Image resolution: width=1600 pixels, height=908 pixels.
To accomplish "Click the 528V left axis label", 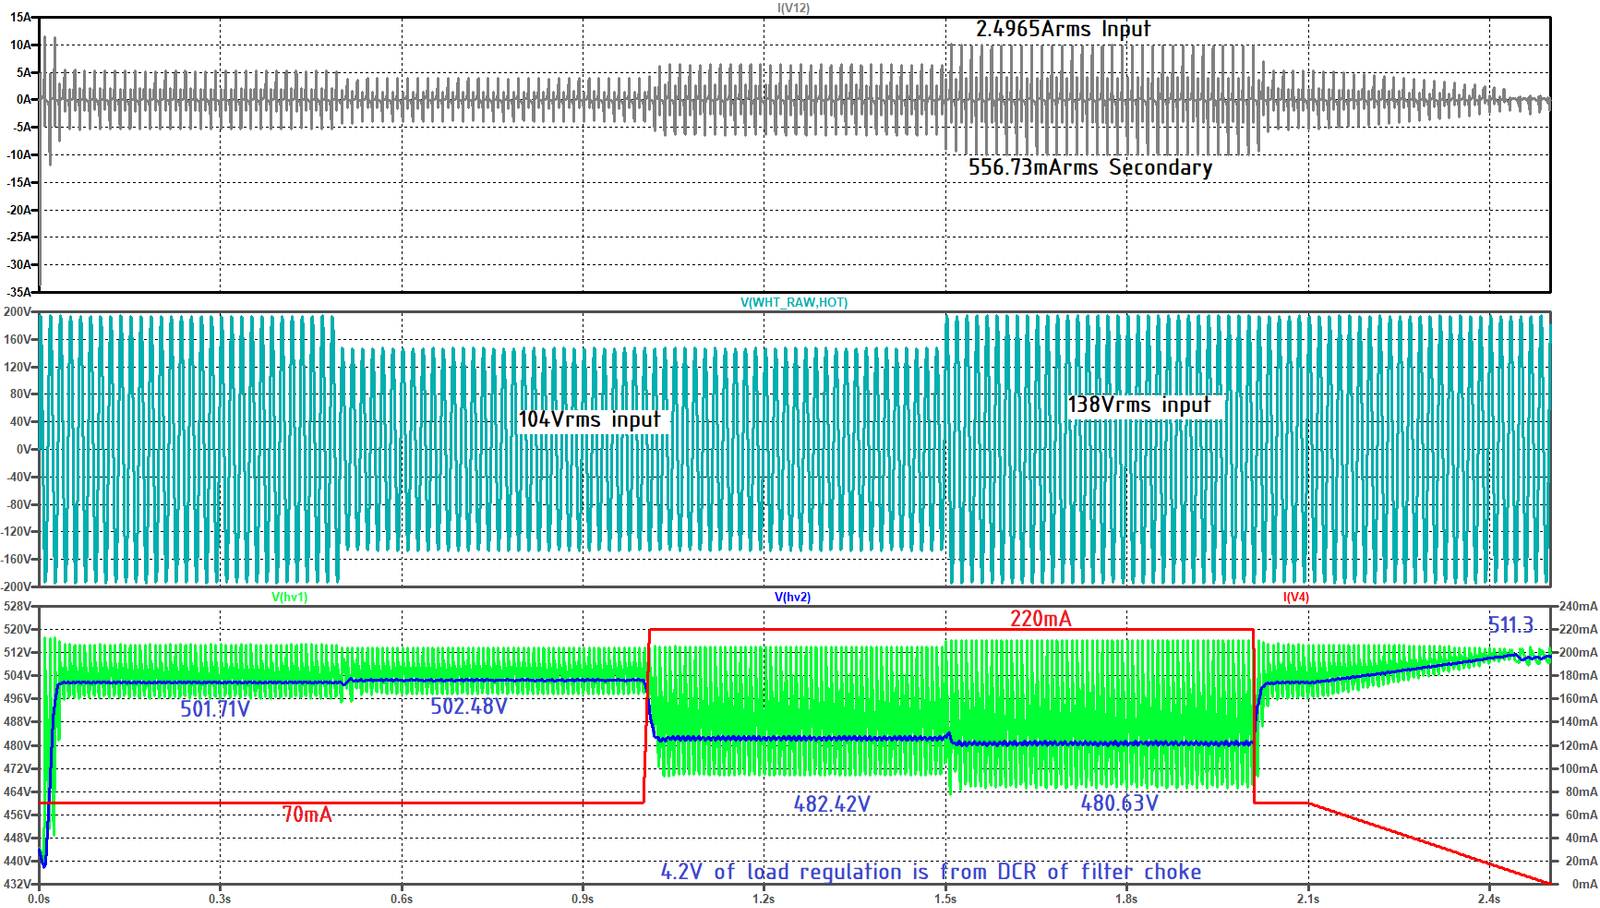I will (x=17, y=606).
